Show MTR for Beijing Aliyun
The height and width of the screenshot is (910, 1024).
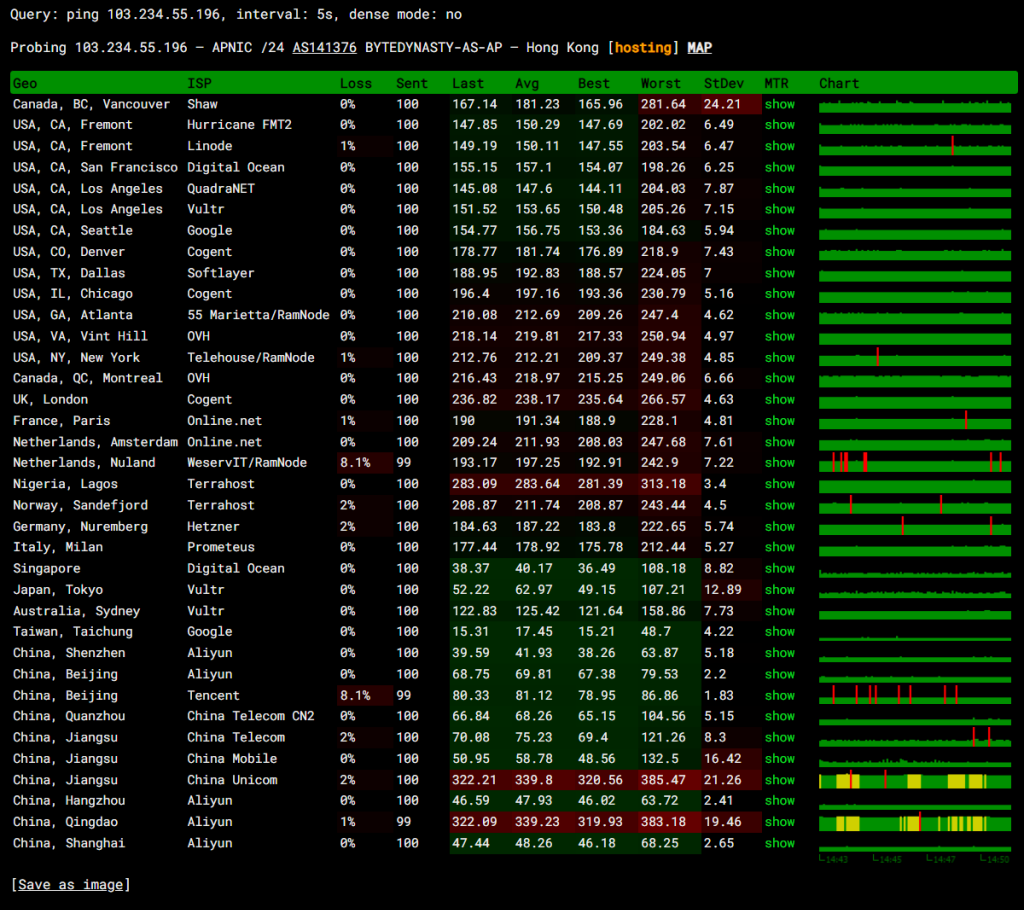pyautogui.click(x=780, y=674)
